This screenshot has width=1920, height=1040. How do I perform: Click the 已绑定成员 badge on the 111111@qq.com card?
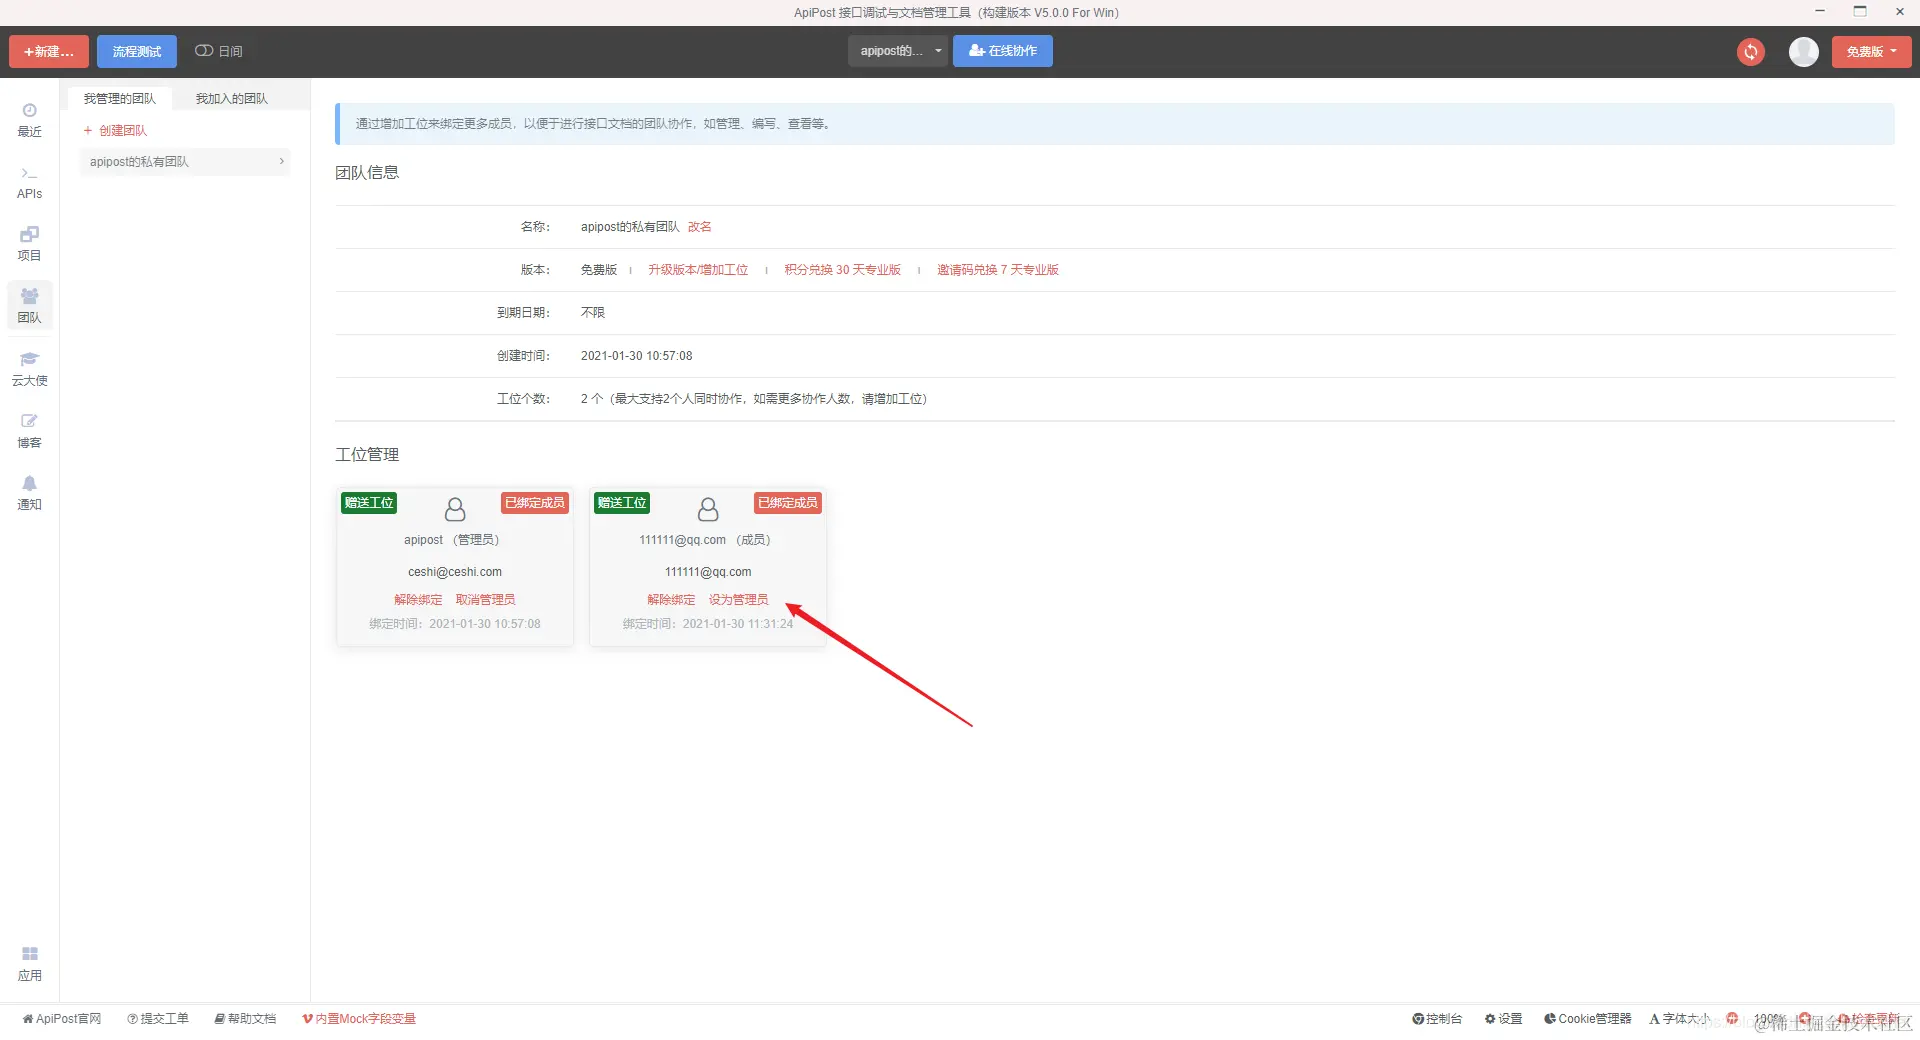tap(788, 503)
